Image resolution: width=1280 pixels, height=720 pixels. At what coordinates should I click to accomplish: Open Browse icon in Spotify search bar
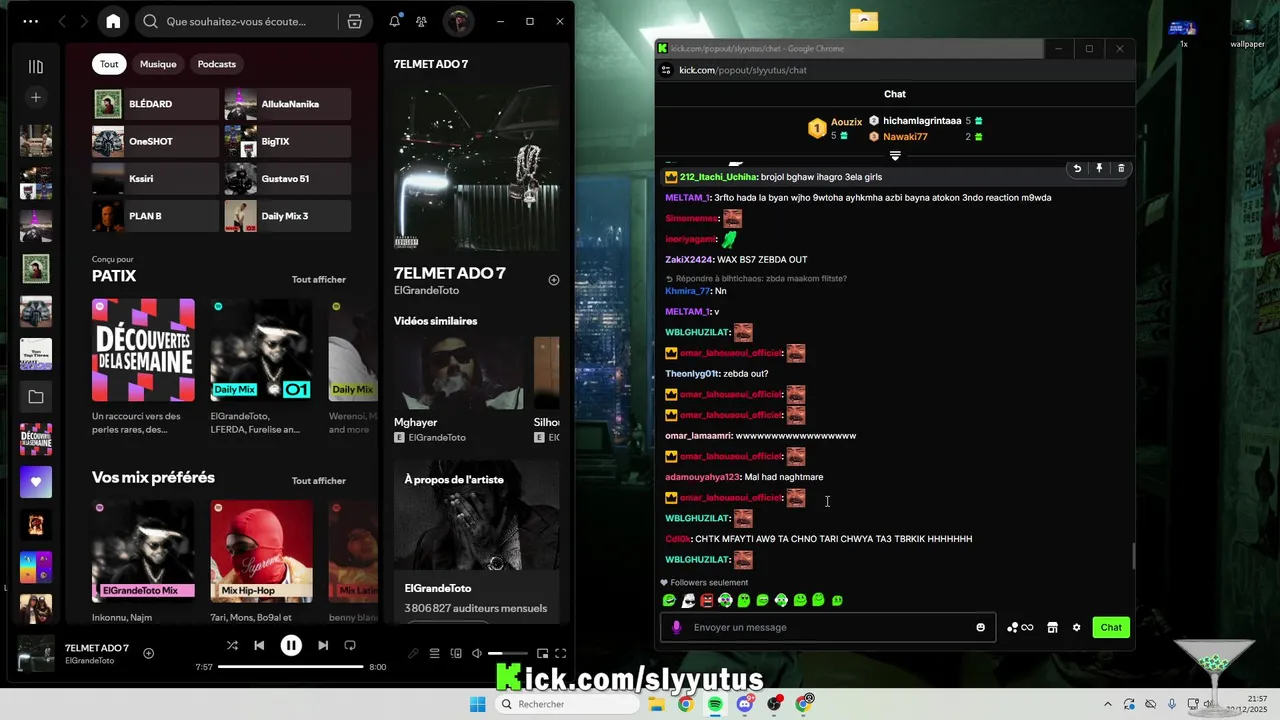coord(354,21)
